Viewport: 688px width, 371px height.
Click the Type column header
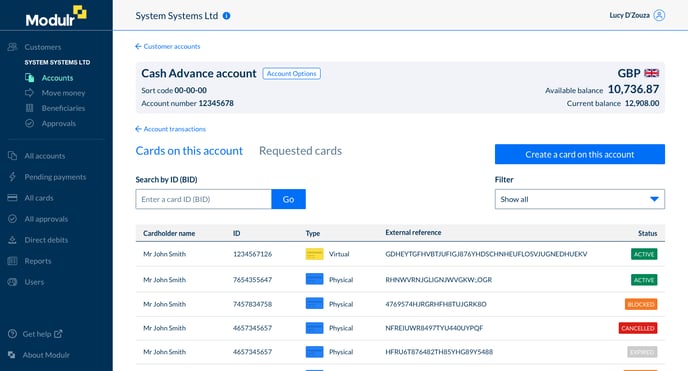[x=313, y=233]
